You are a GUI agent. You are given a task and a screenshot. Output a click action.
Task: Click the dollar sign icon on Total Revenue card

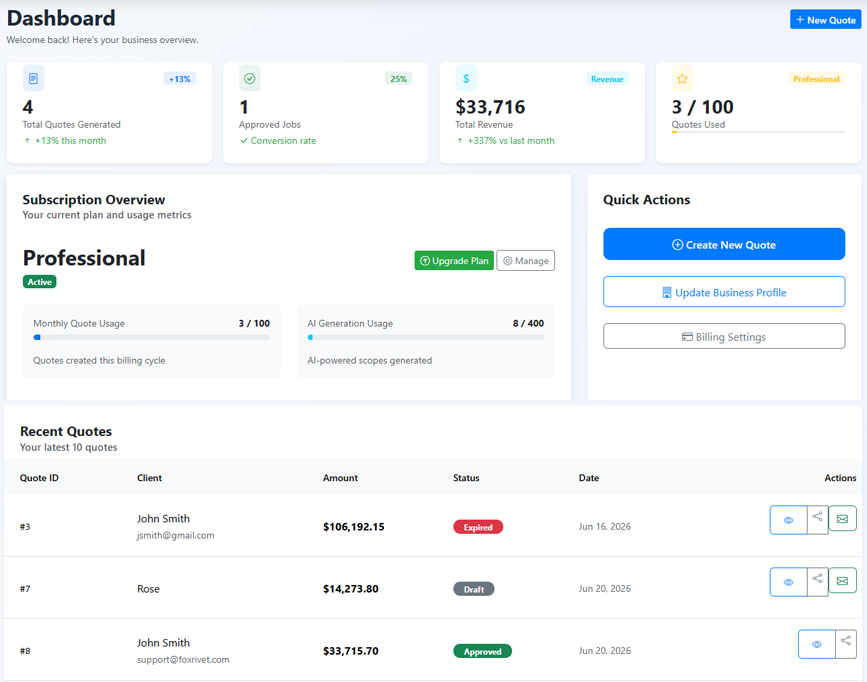pos(466,79)
